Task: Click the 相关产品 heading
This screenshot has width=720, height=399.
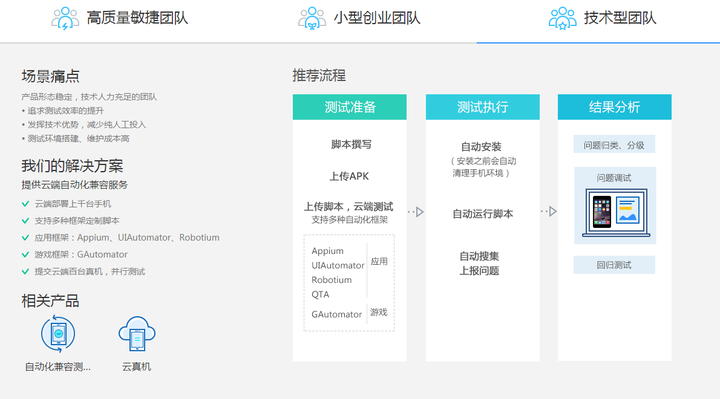Action: 51,301
